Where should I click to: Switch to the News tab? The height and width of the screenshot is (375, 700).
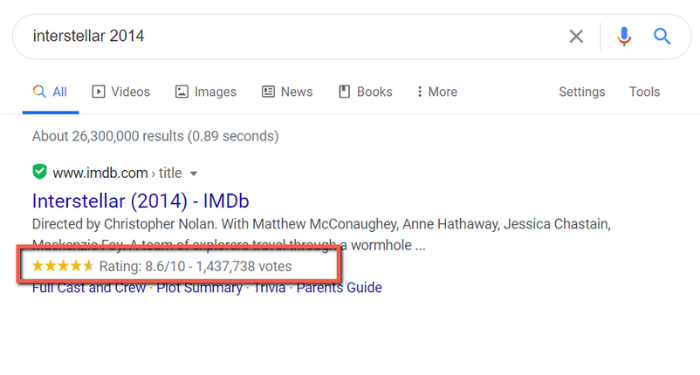(x=287, y=92)
